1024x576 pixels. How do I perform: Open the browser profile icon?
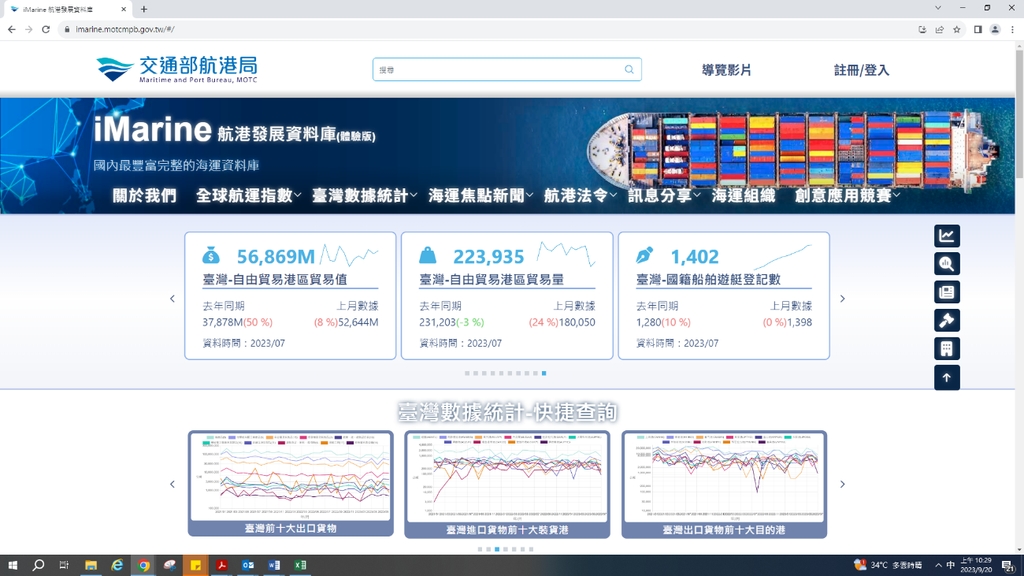(995, 29)
